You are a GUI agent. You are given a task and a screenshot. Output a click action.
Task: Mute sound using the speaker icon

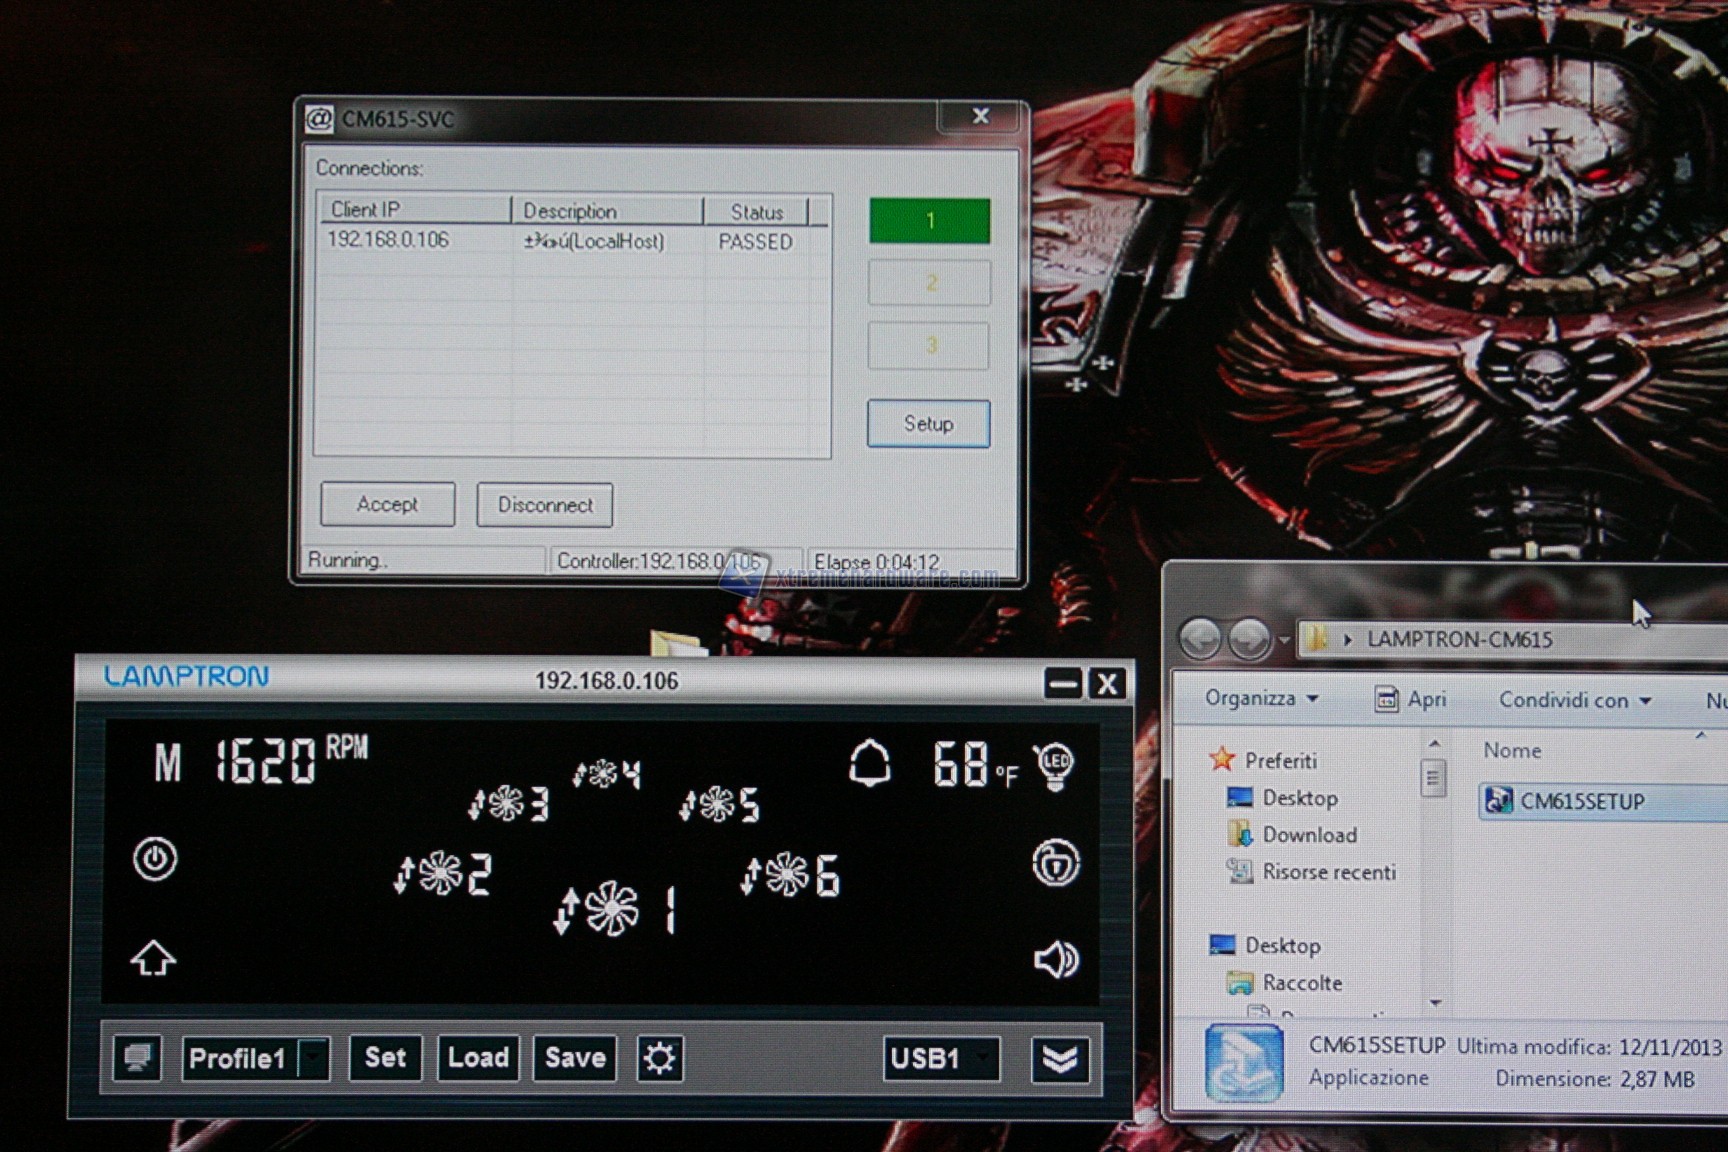[1055, 960]
